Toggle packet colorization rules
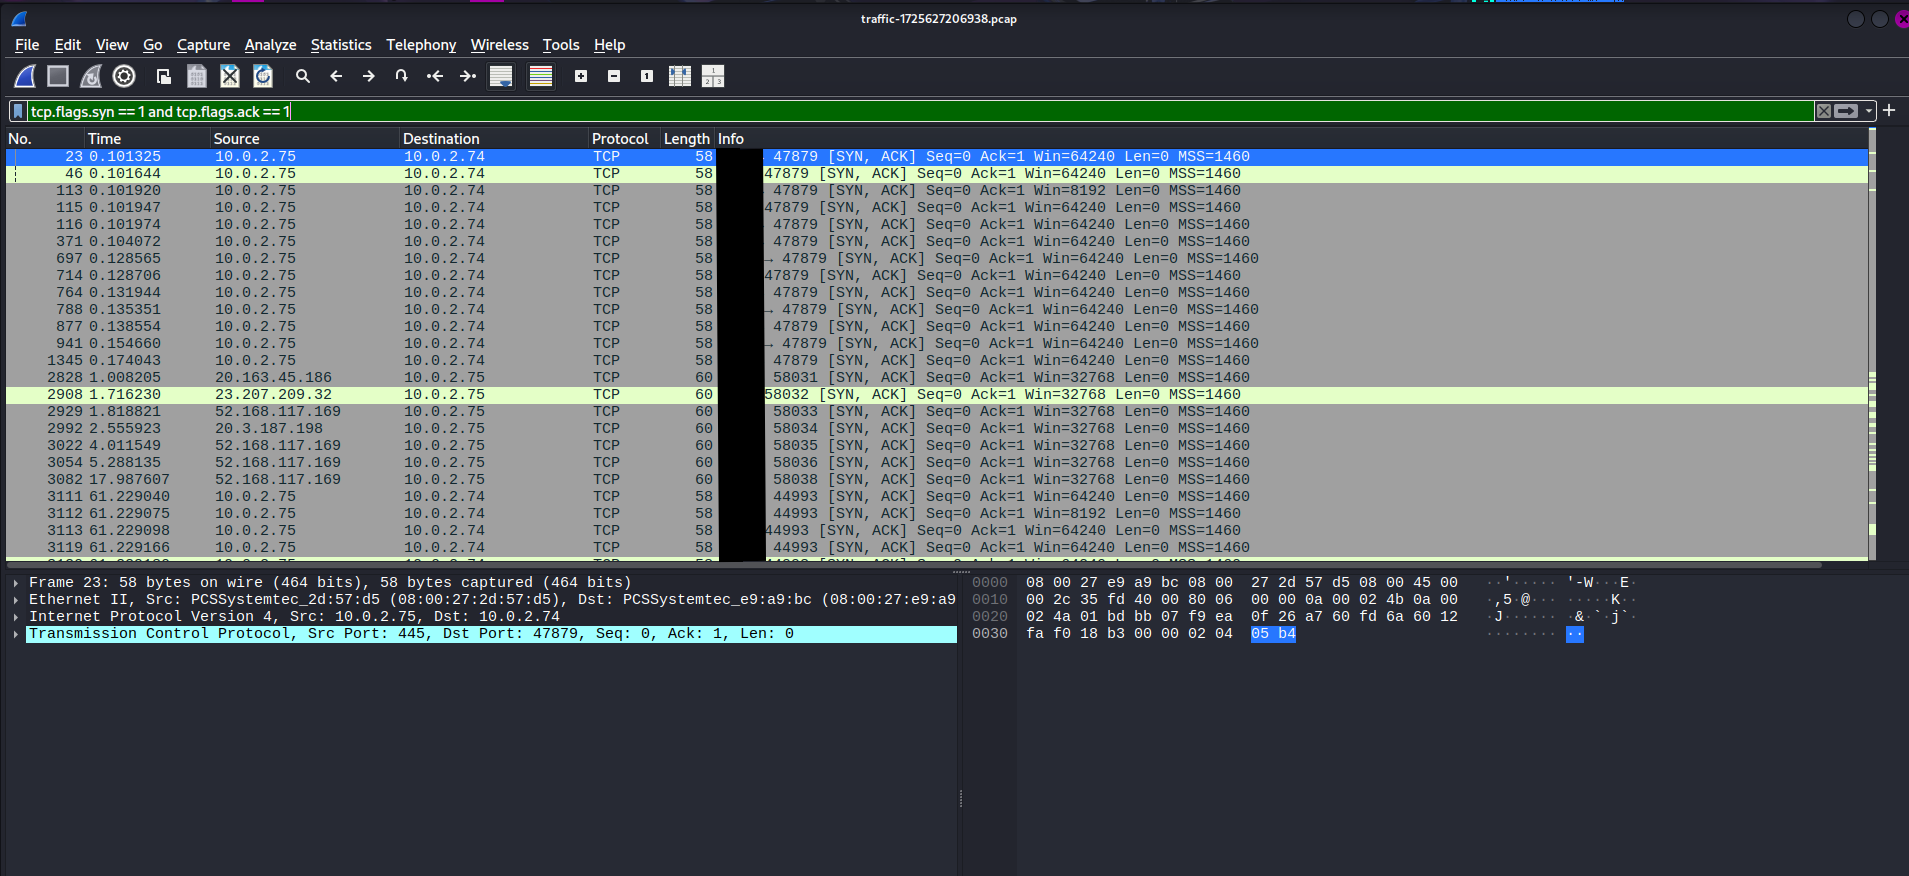This screenshot has width=1909, height=876. [x=541, y=76]
